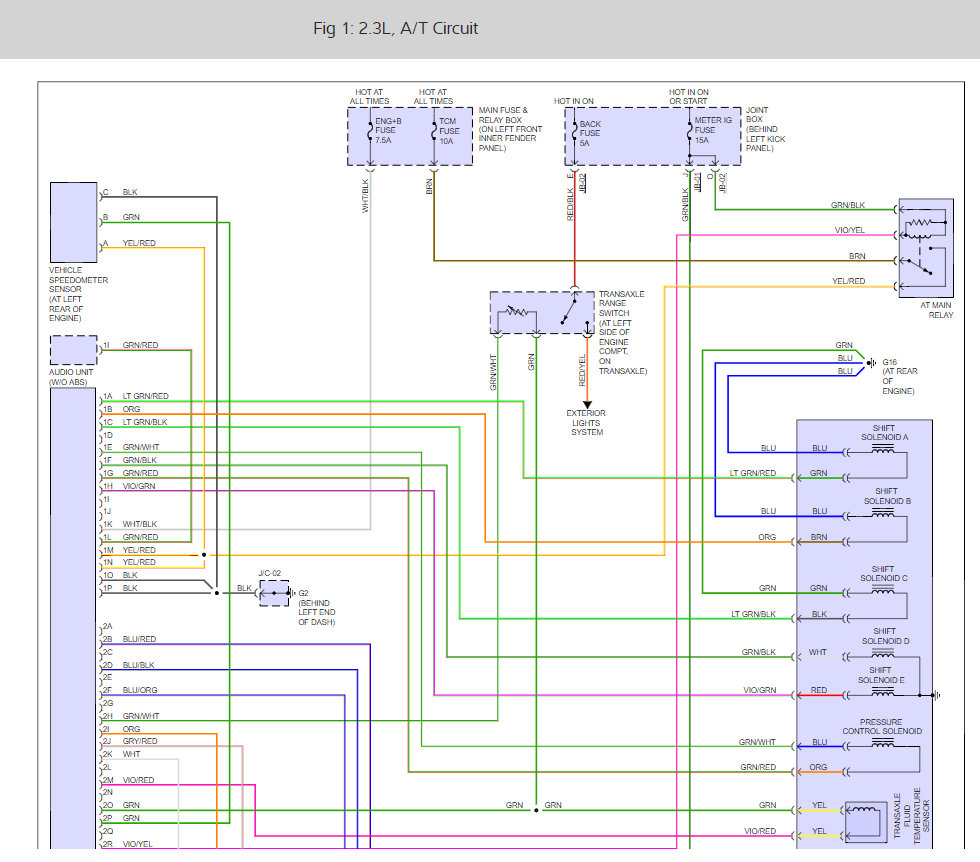
Task: Select the ENG+B FUSE 7.5A label
Action: [x=388, y=131]
